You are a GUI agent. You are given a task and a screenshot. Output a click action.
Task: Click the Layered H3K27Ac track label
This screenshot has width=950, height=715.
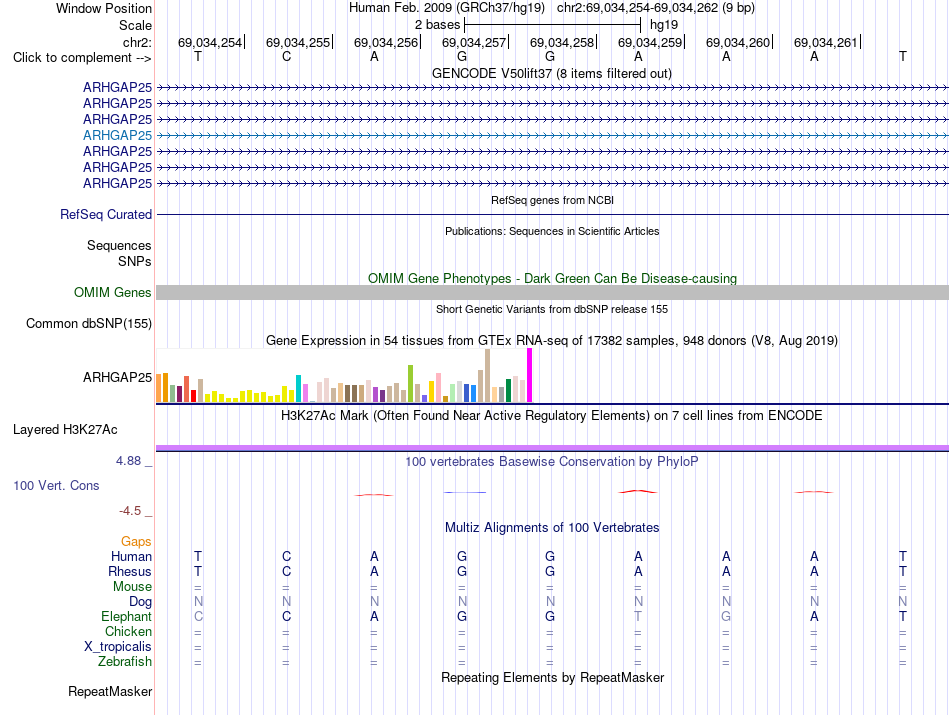pos(65,430)
